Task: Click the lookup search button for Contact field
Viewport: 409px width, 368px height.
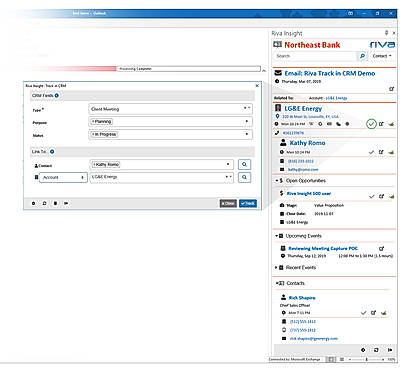Action: point(244,164)
